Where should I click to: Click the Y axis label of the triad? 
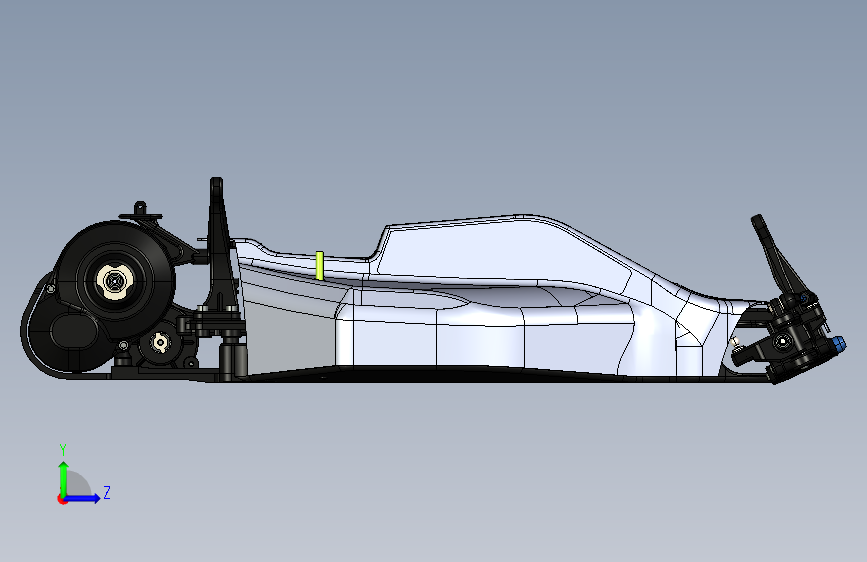click(x=63, y=449)
